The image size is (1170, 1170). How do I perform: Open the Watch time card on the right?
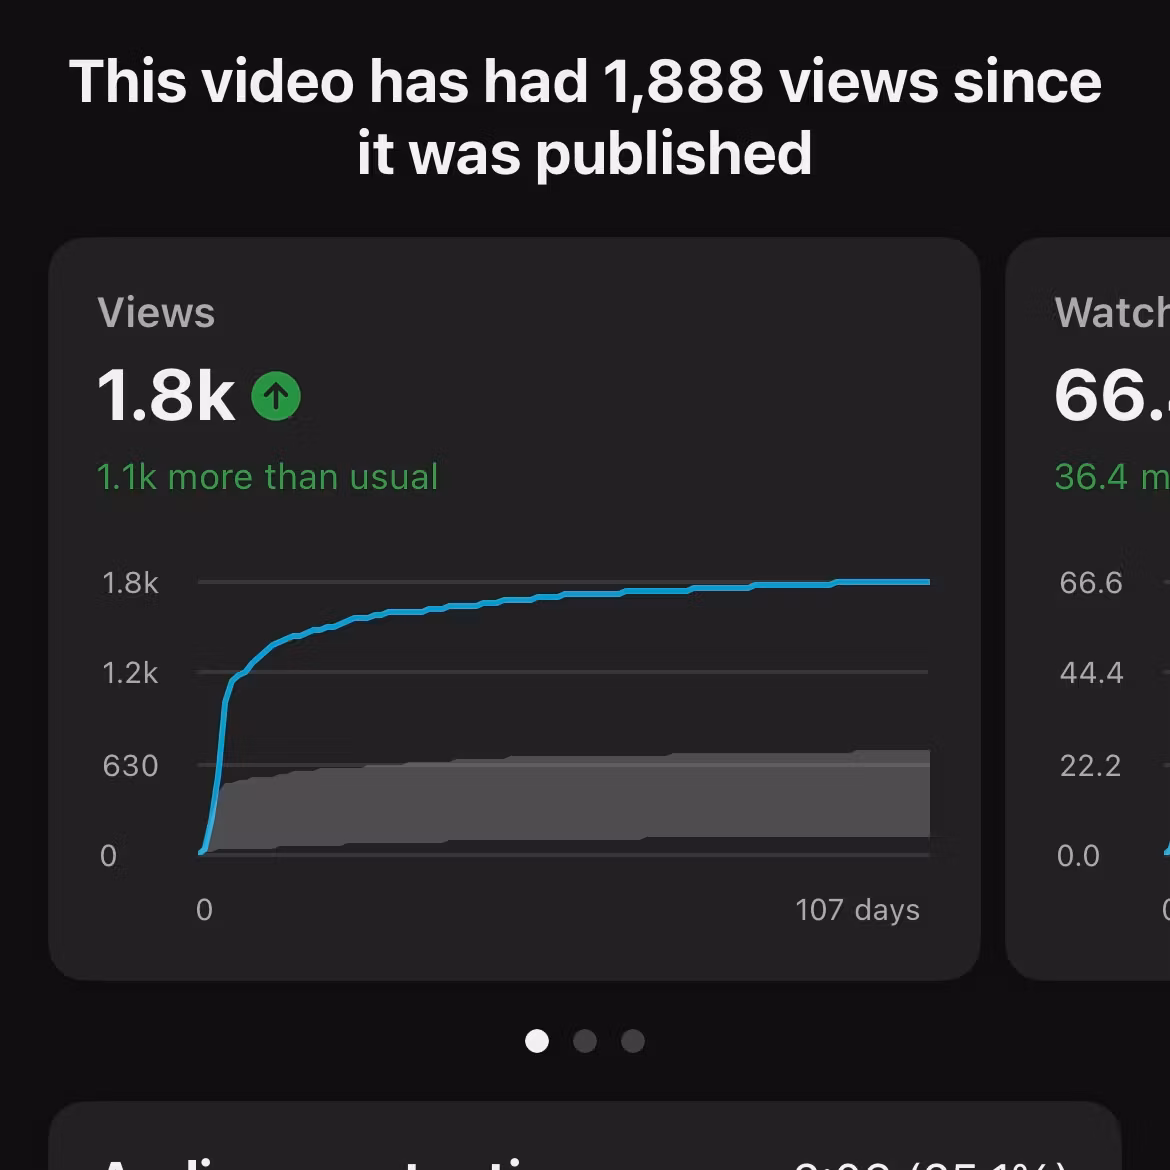coord(1088,609)
